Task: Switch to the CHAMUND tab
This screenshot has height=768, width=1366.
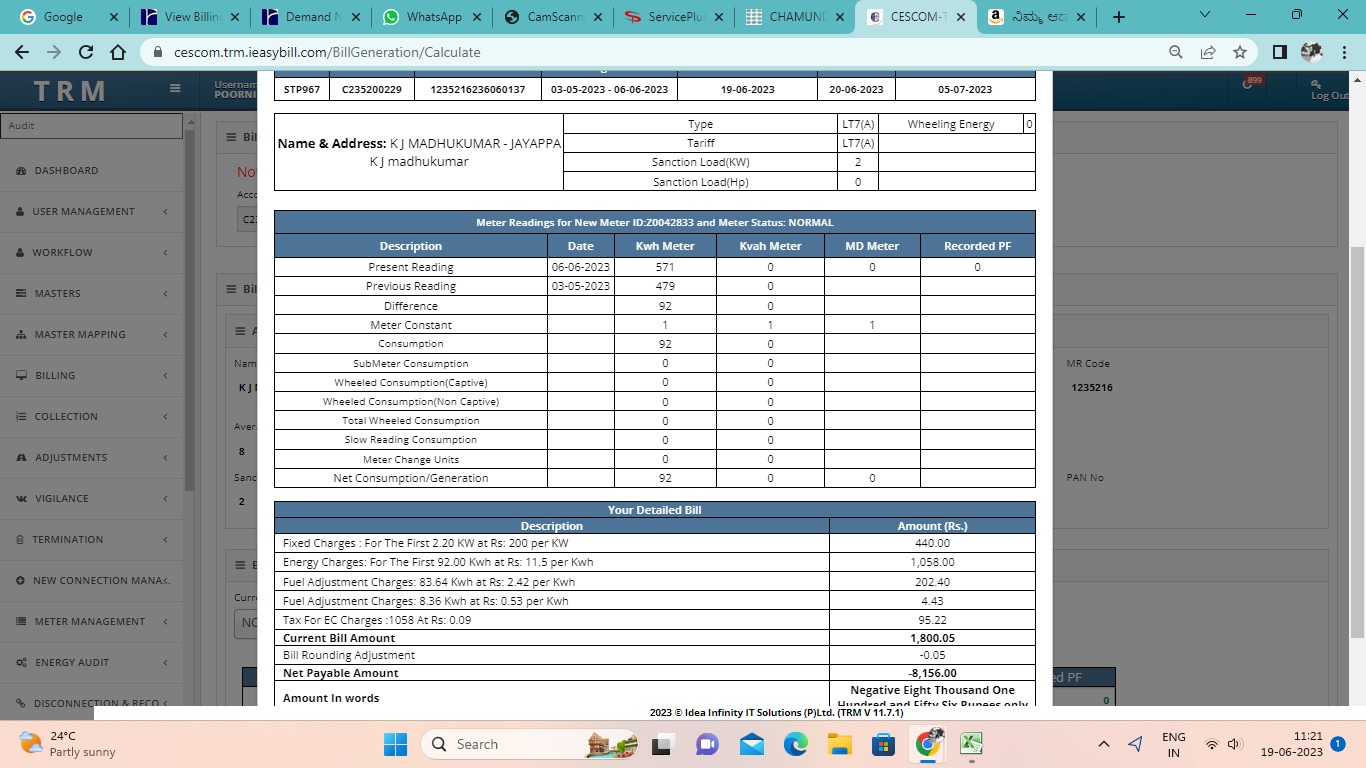Action: 794,17
